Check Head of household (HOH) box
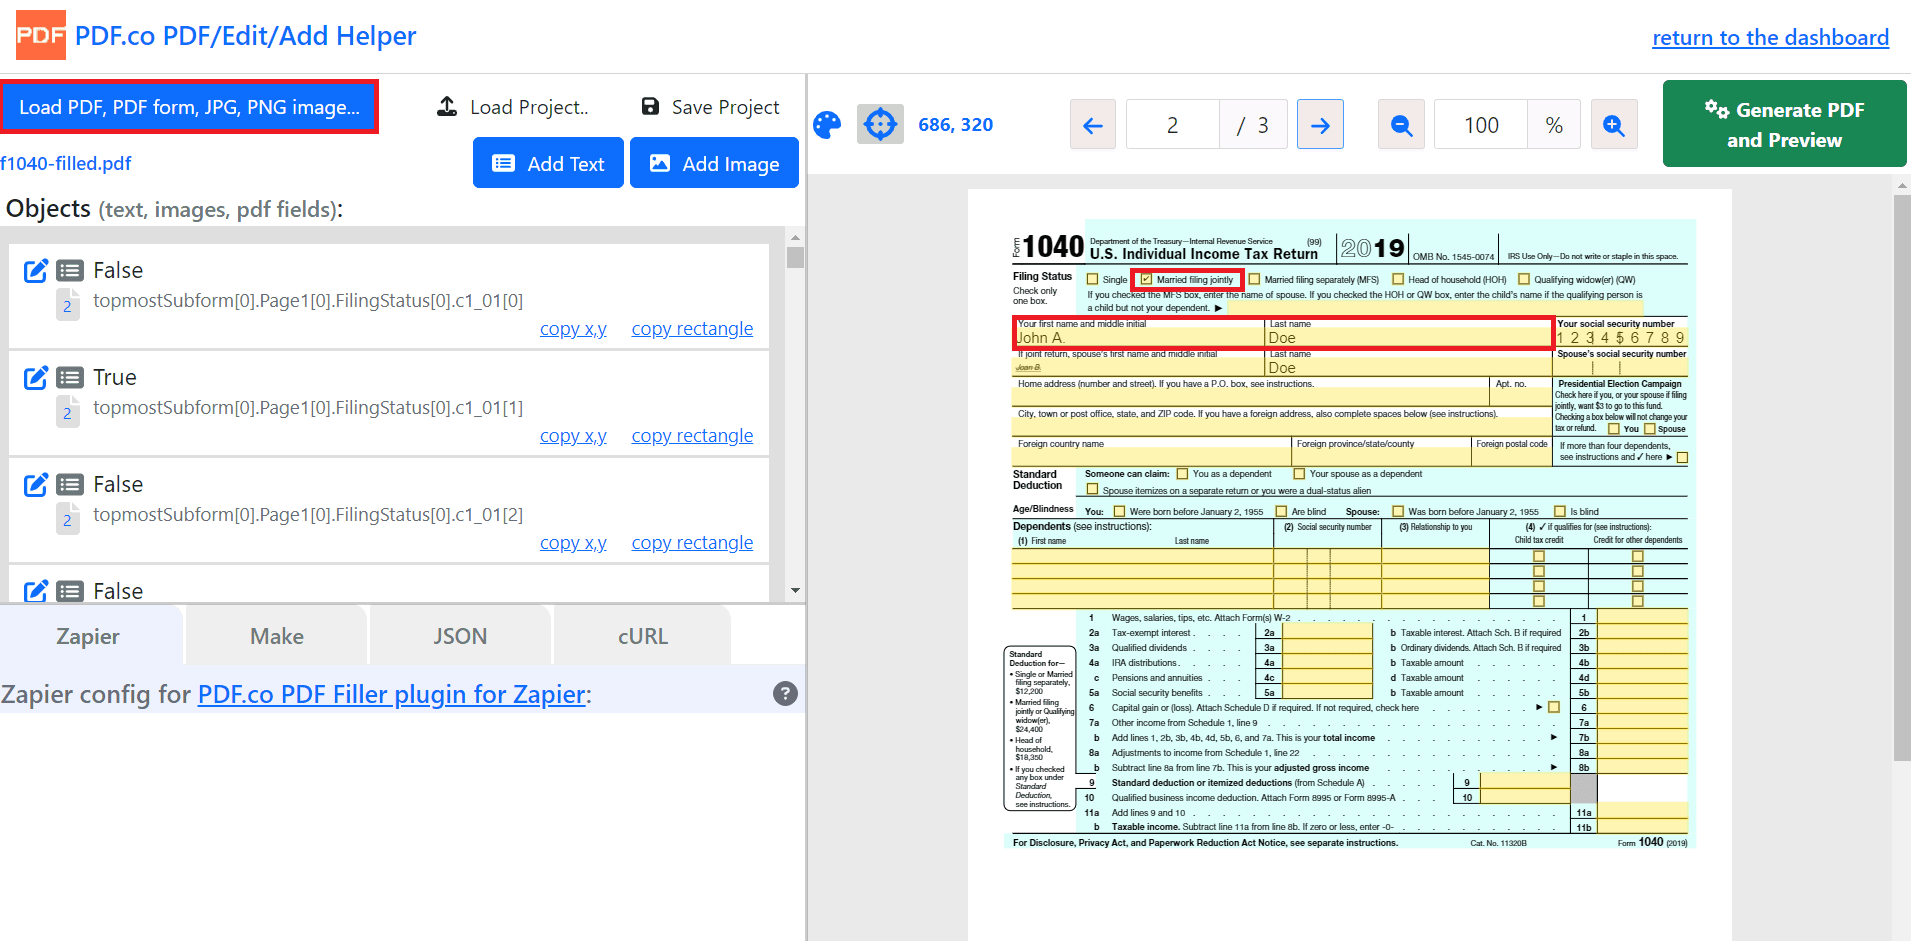 (x=1398, y=280)
